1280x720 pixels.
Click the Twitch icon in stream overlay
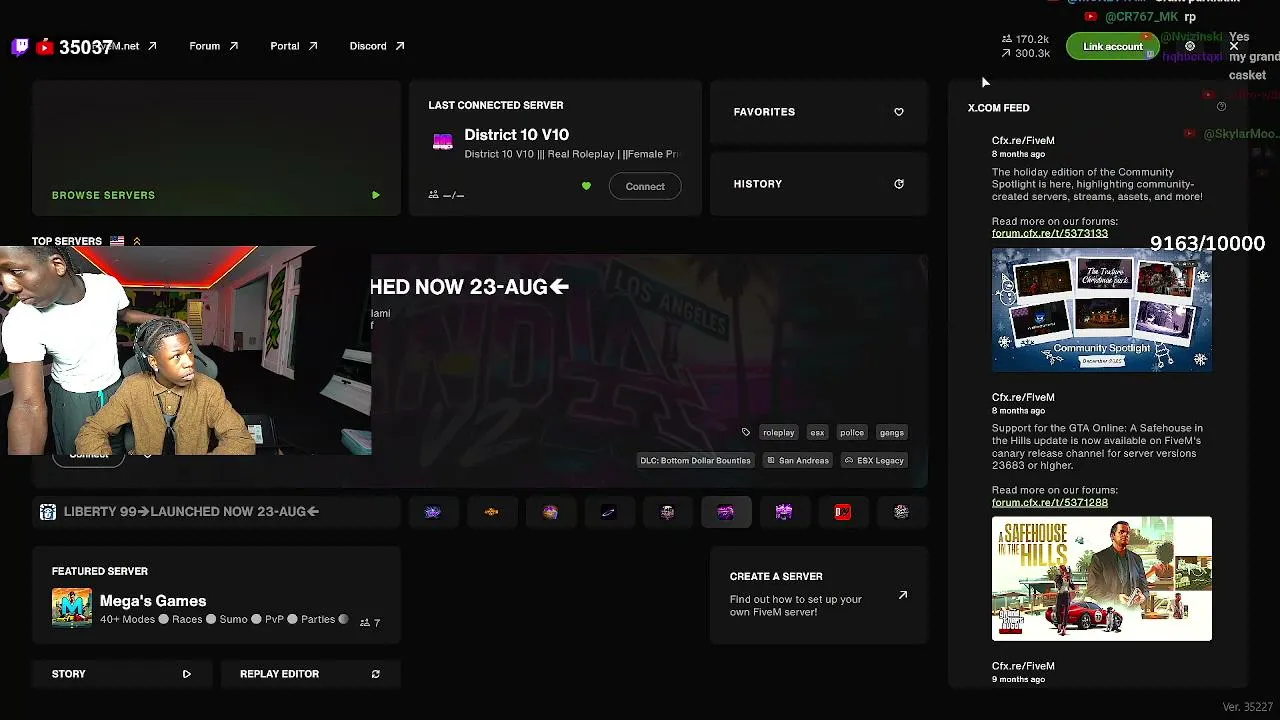20,47
